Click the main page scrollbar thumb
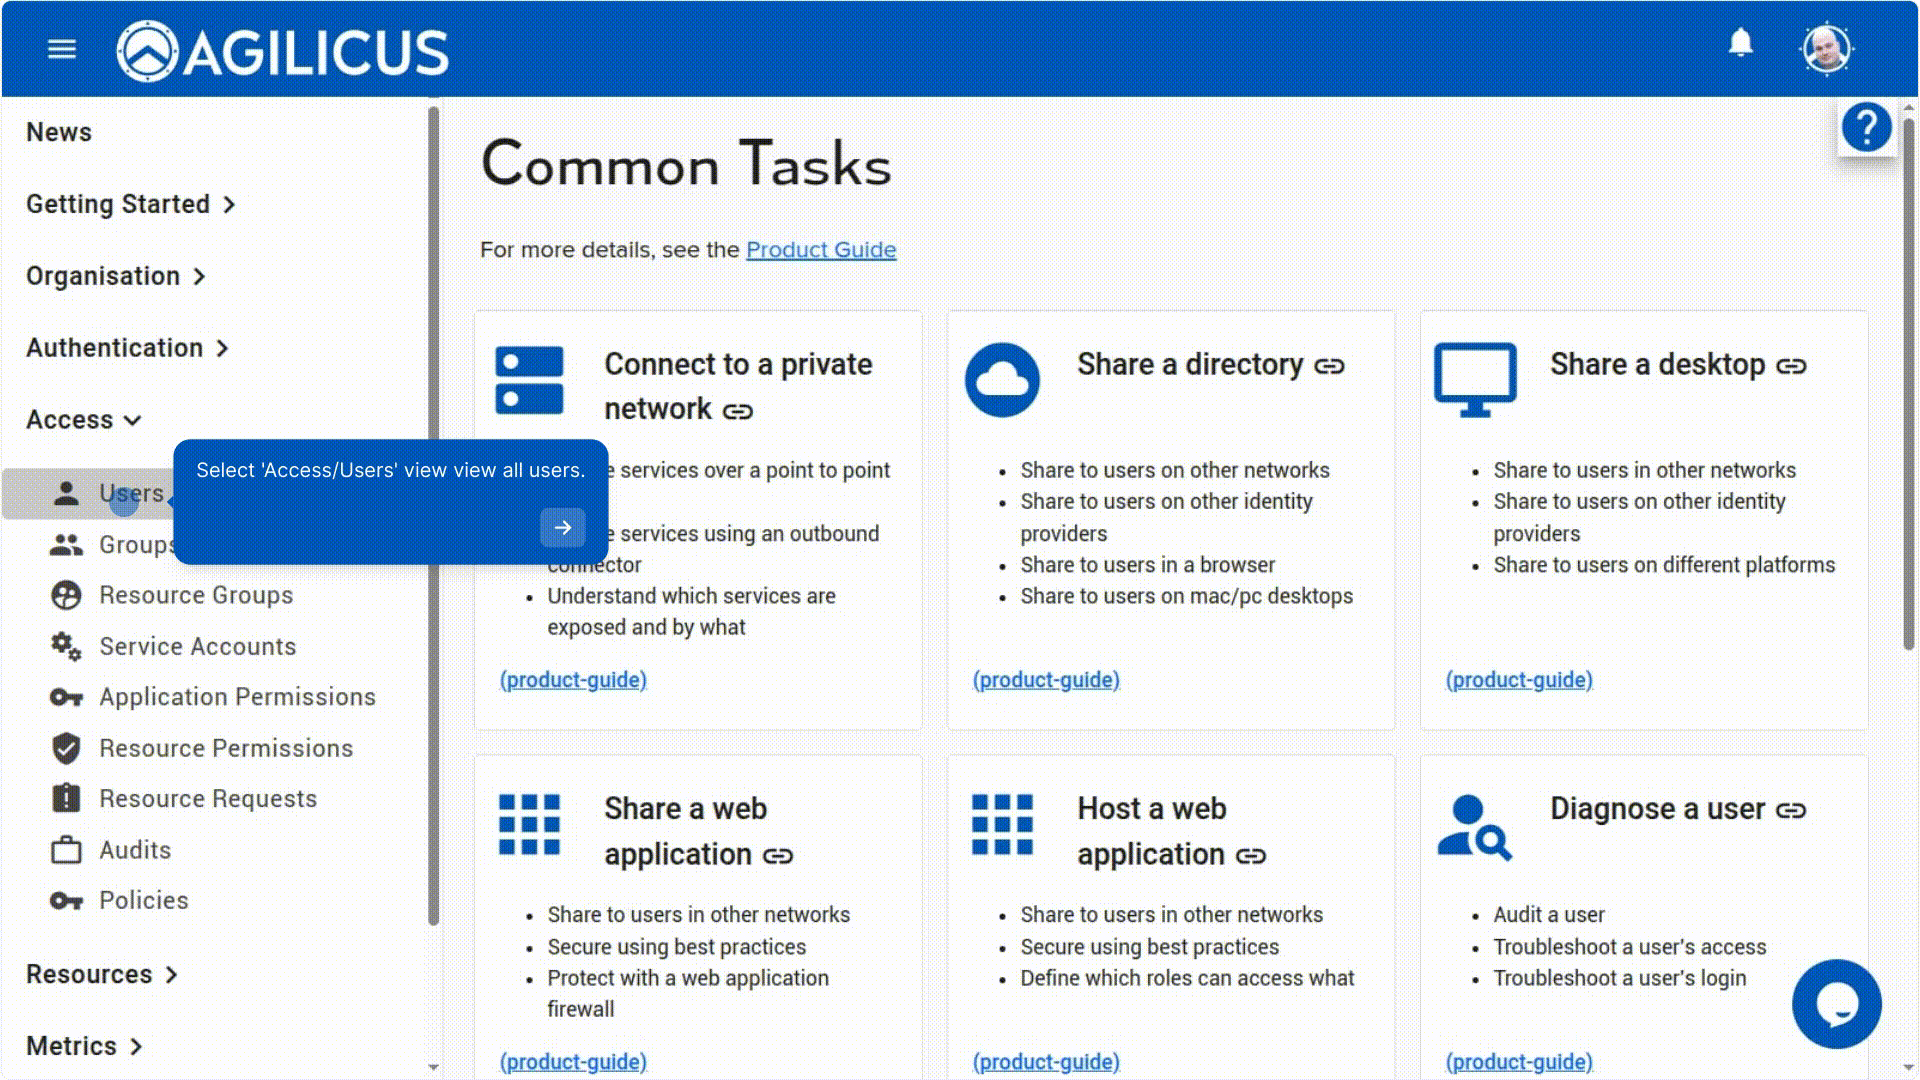This screenshot has width=1920, height=1080. [1908, 382]
